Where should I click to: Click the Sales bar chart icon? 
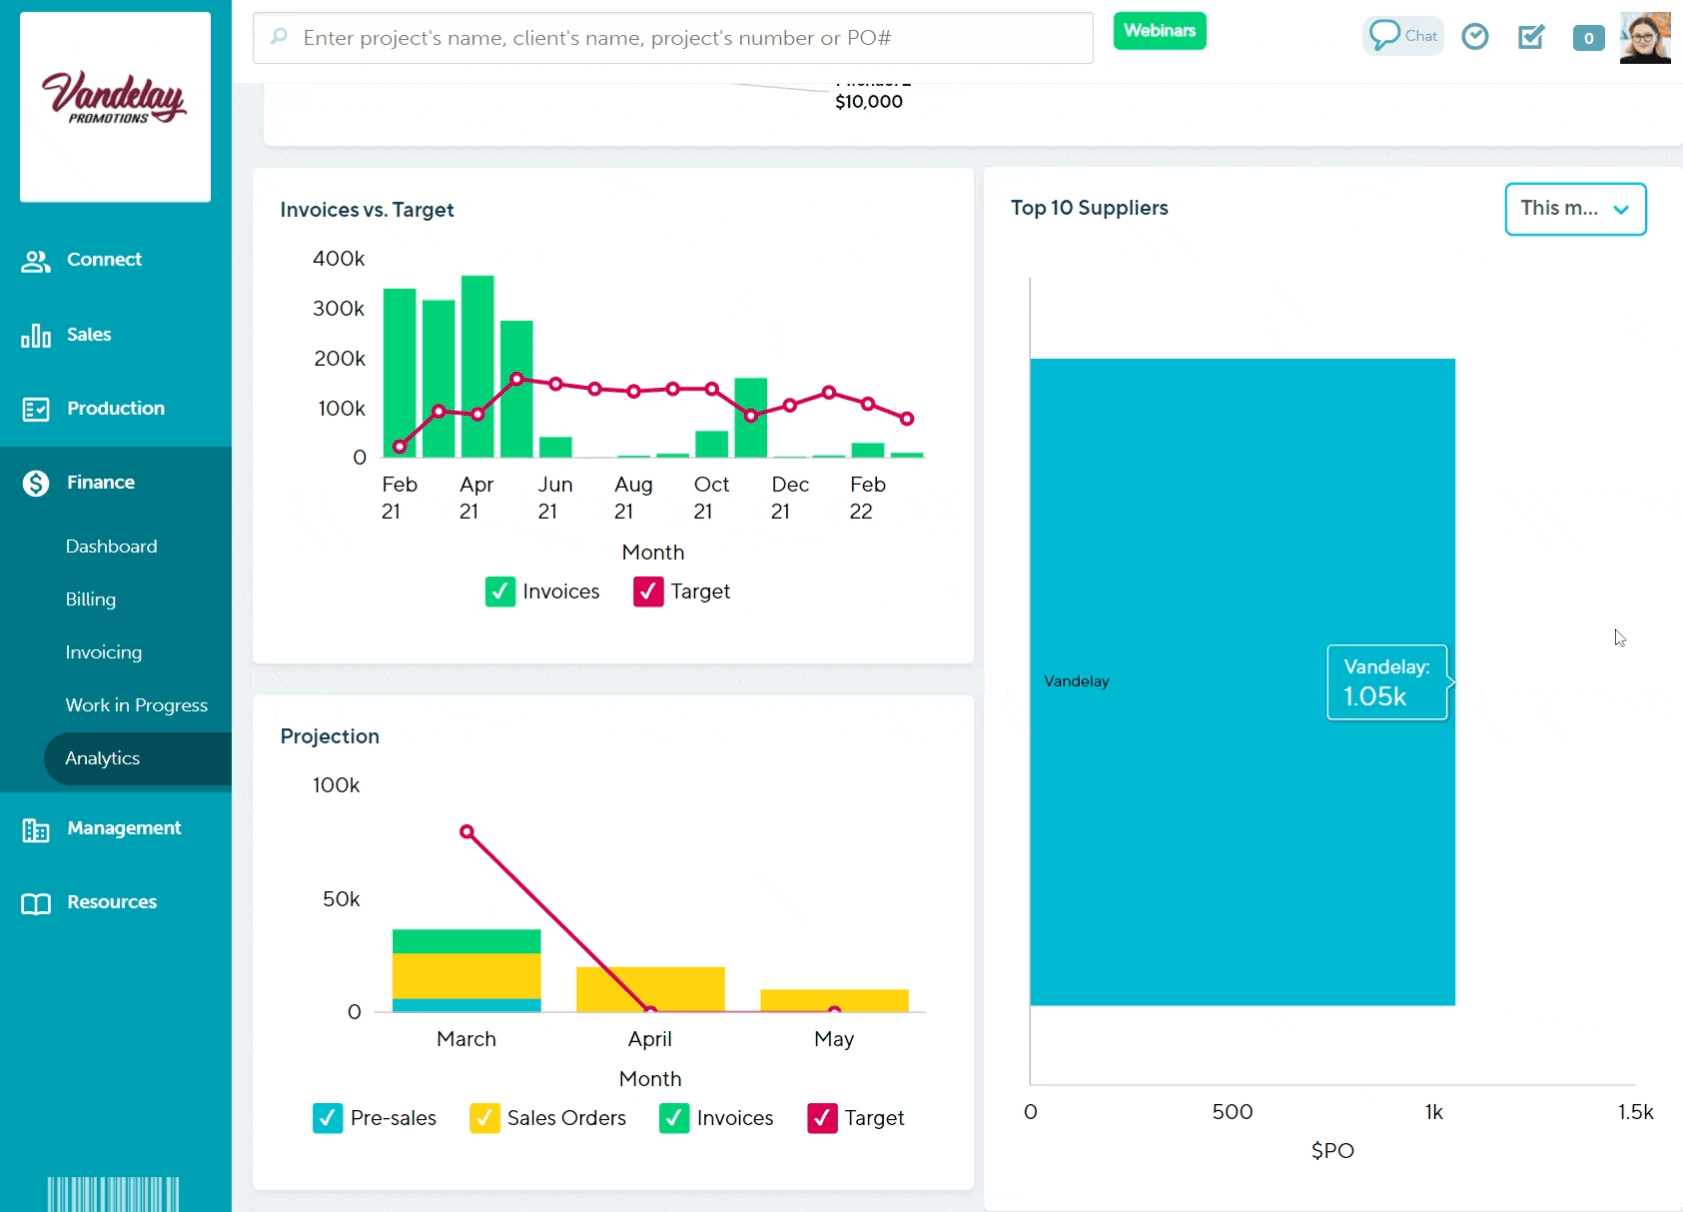coord(36,336)
